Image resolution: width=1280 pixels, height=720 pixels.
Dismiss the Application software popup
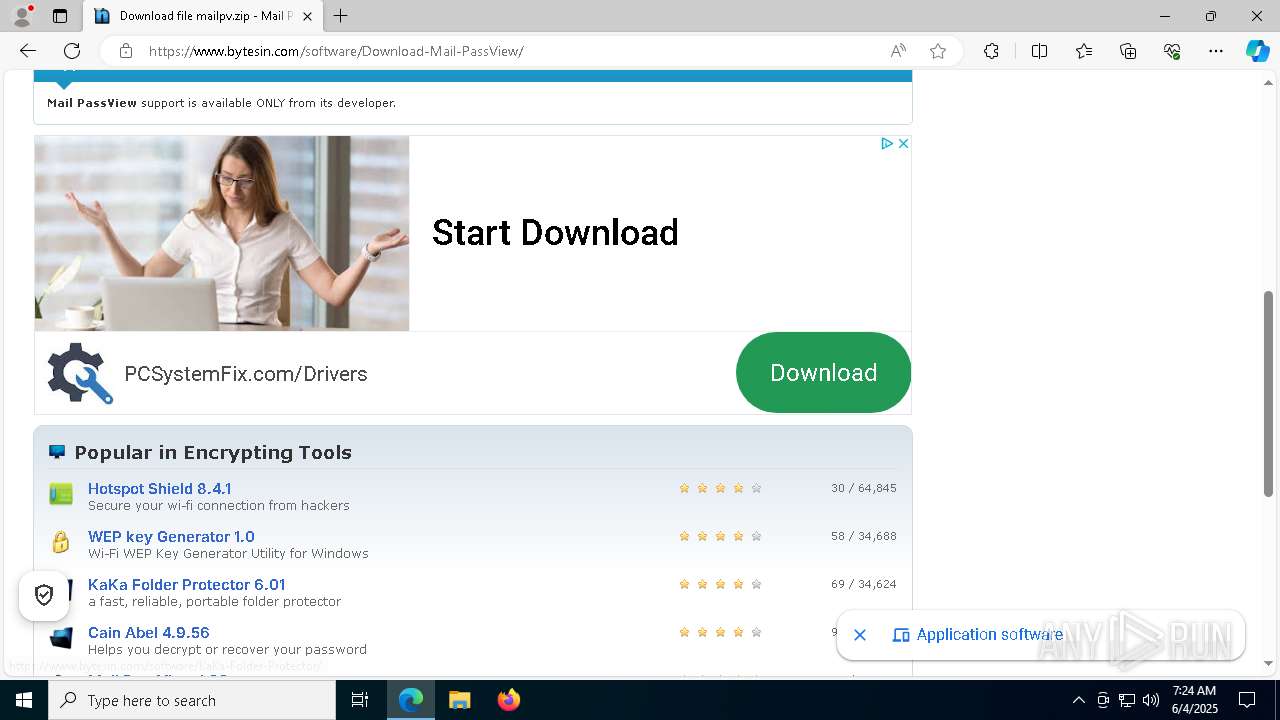[x=860, y=635]
